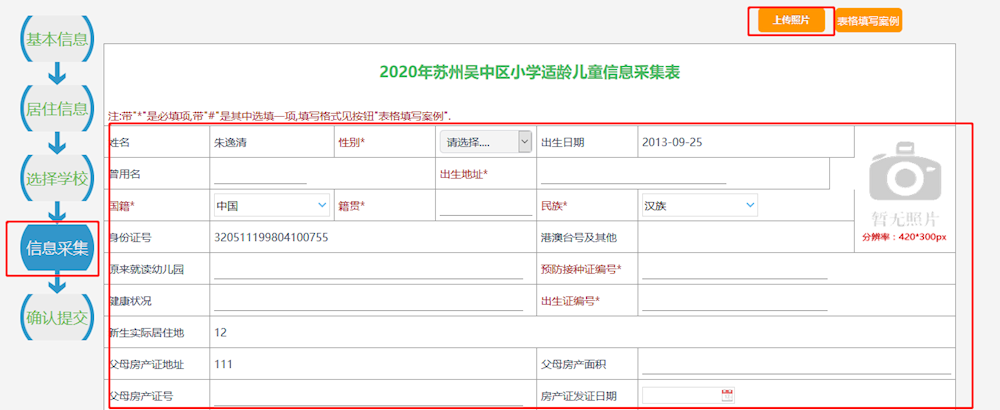Open the calendar icon for 房产证发证日期
The width and height of the screenshot is (1000, 410).
[x=728, y=395]
